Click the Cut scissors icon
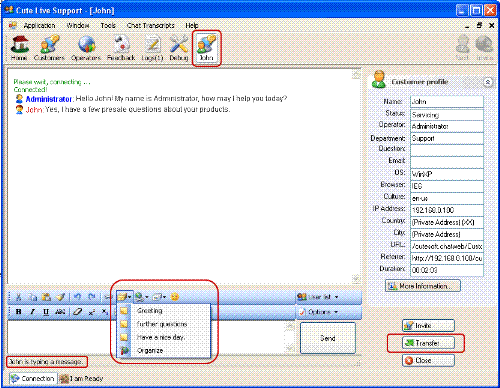Viewport: 500px width, 388px height. [19, 297]
